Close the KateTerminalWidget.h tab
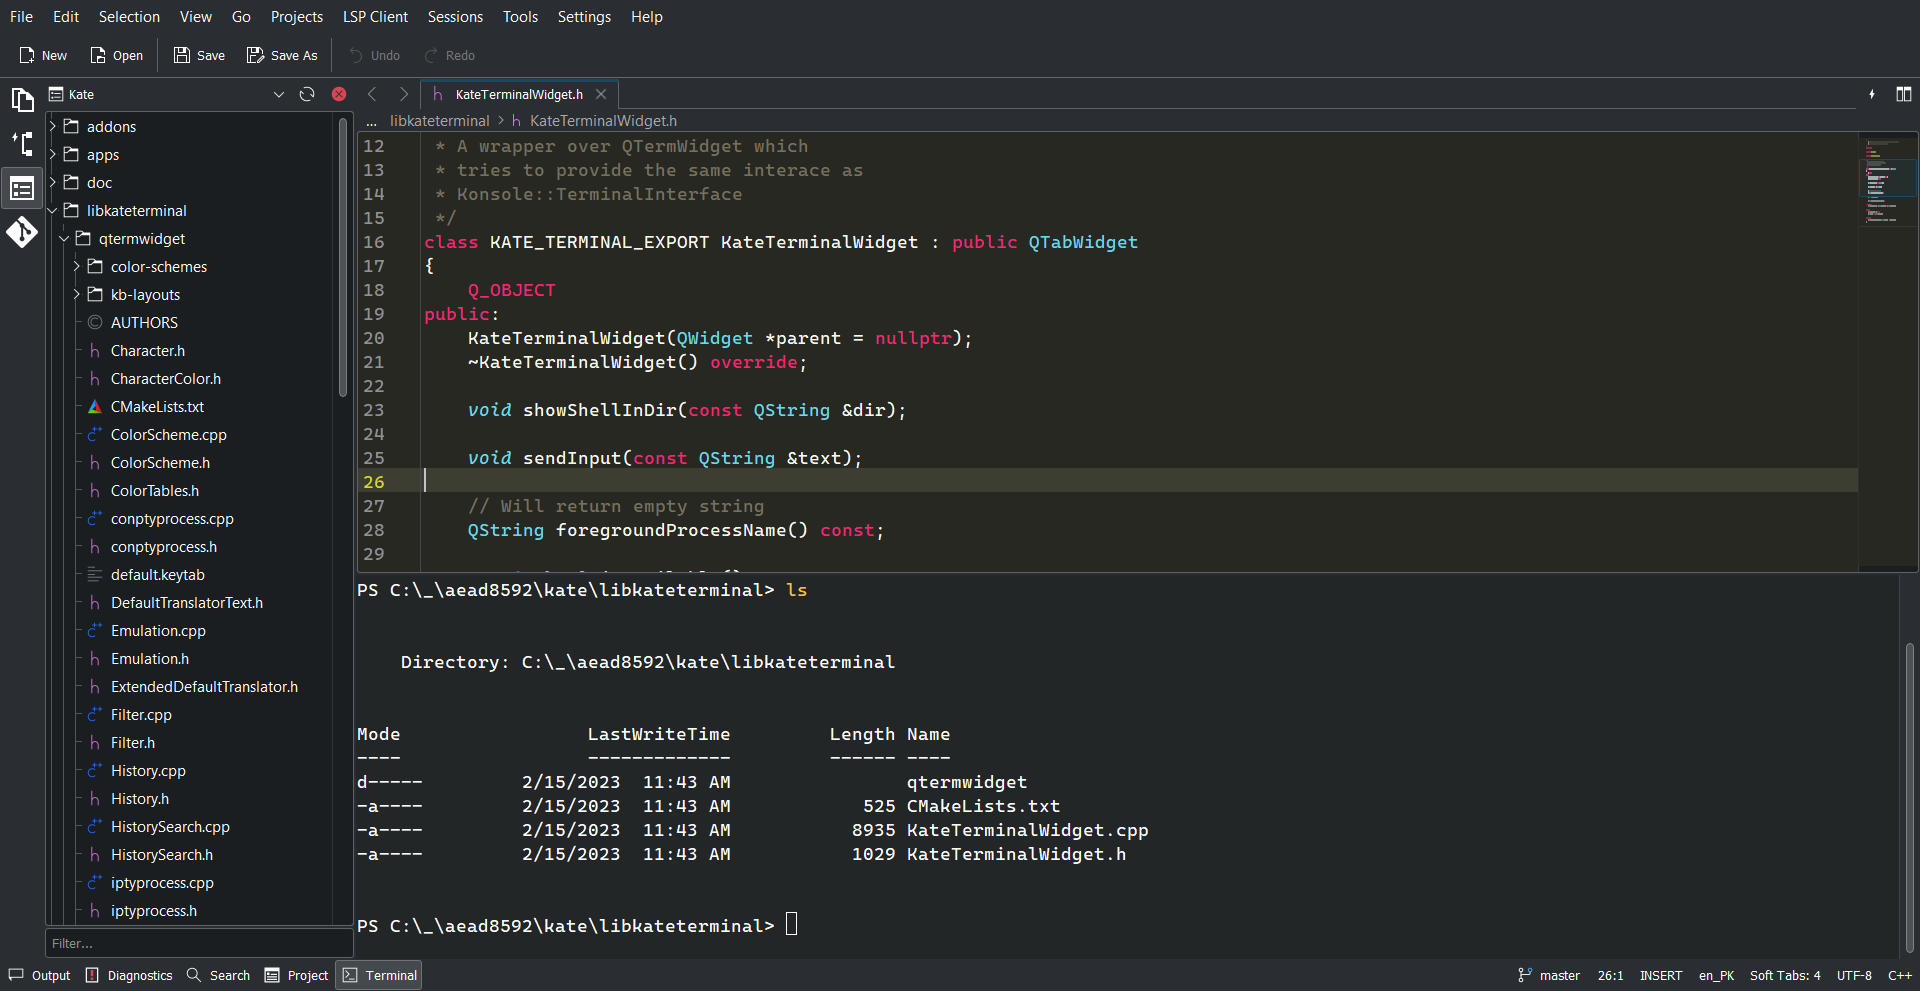This screenshot has height=991, width=1920. (601, 94)
